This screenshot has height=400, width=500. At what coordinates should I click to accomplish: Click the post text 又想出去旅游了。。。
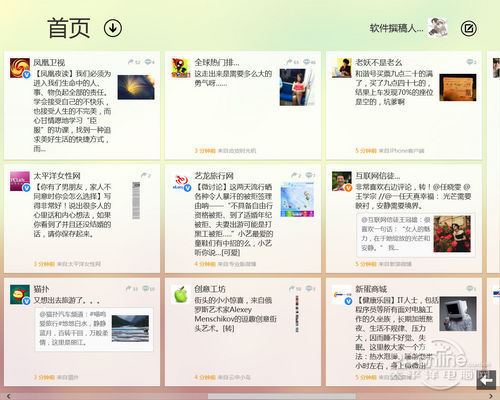[x=67, y=301]
